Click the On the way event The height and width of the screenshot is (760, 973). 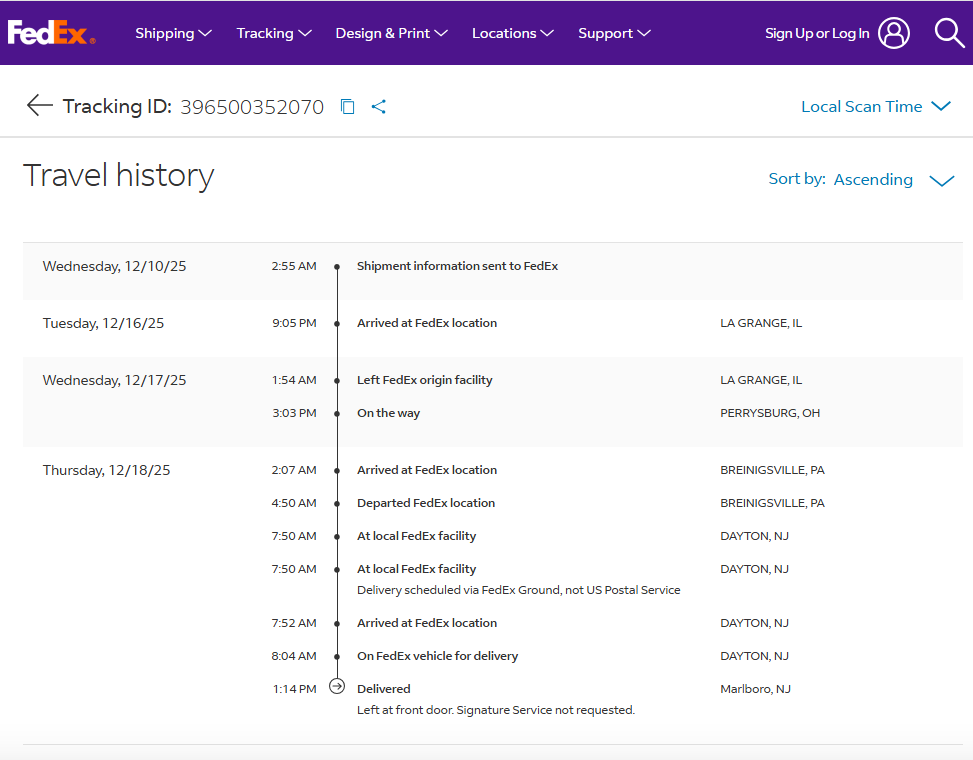click(x=388, y=413)
